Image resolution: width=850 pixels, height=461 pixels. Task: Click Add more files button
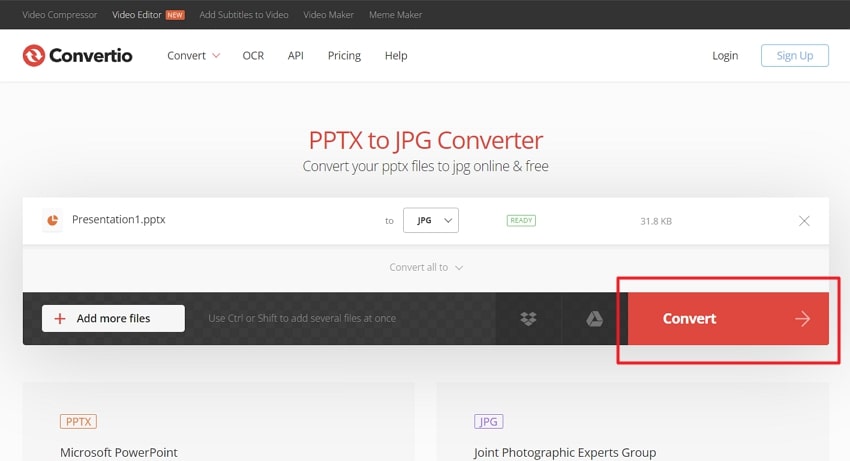[x=113, y=318]
